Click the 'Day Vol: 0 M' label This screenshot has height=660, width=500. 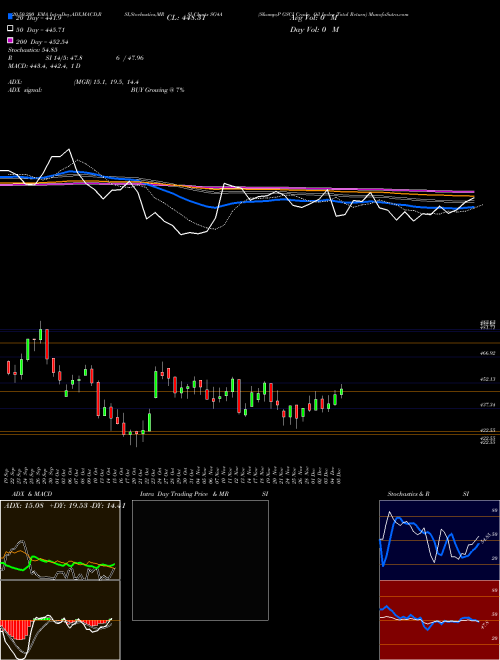[x=314, y=29]
